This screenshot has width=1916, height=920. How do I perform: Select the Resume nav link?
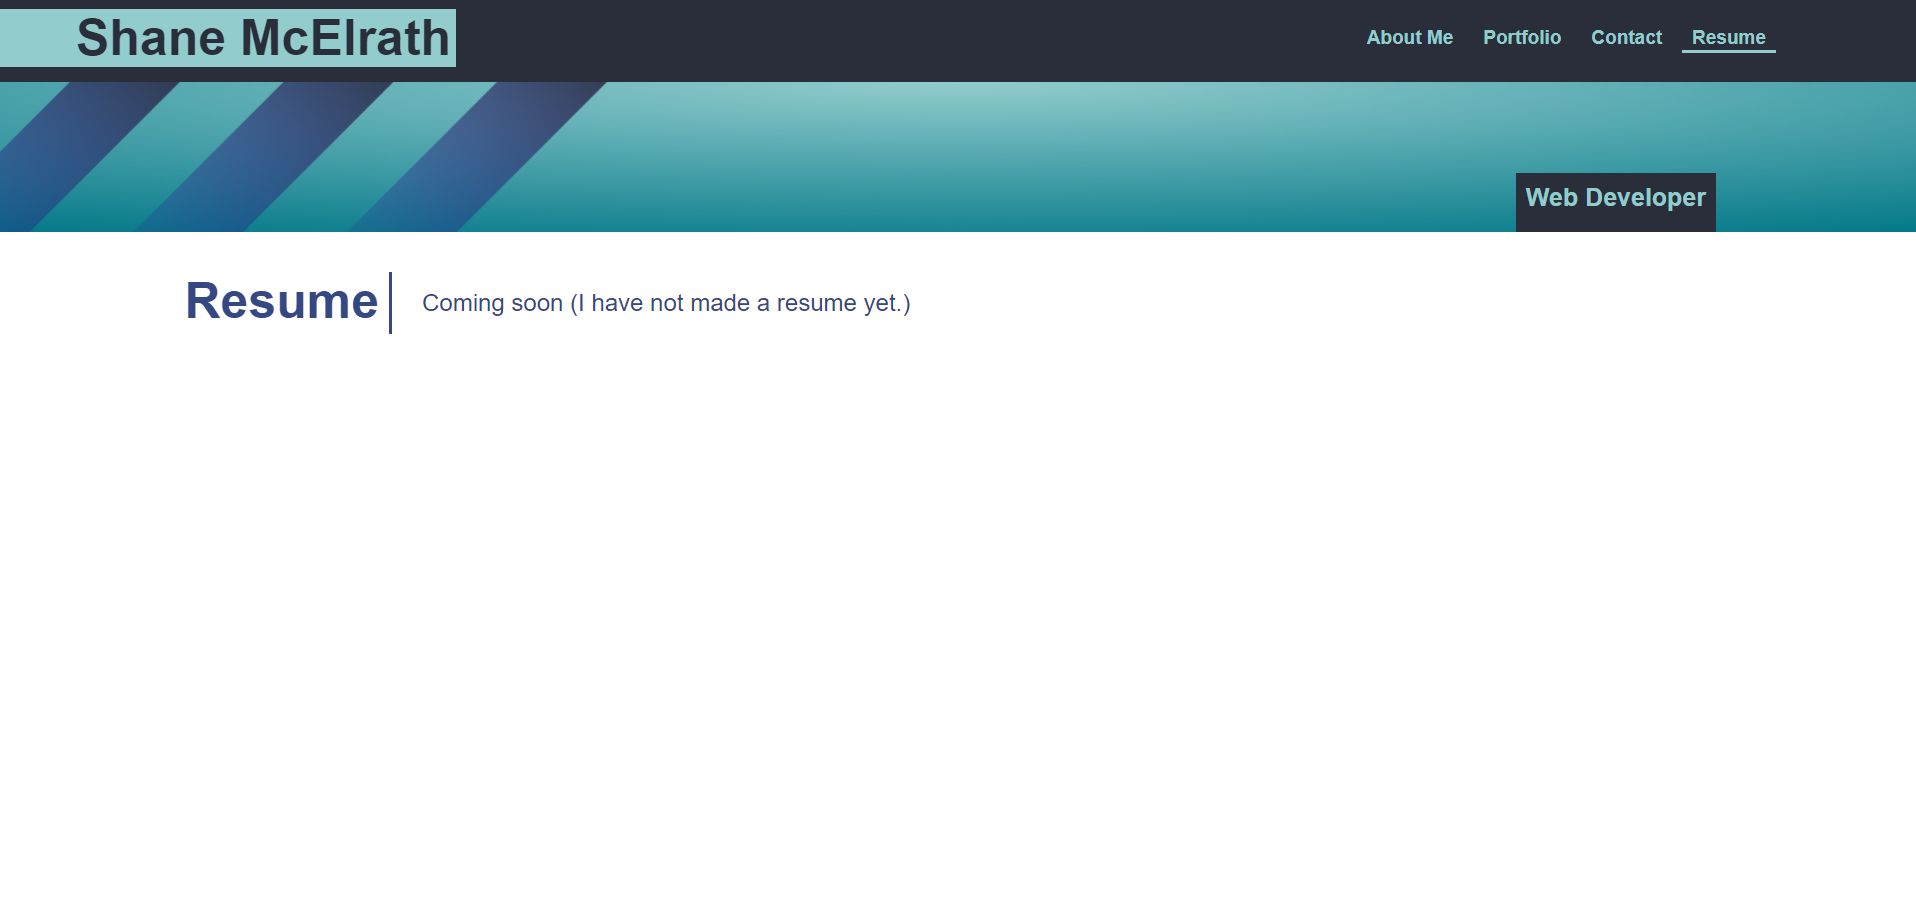(x=1728, y=38)
